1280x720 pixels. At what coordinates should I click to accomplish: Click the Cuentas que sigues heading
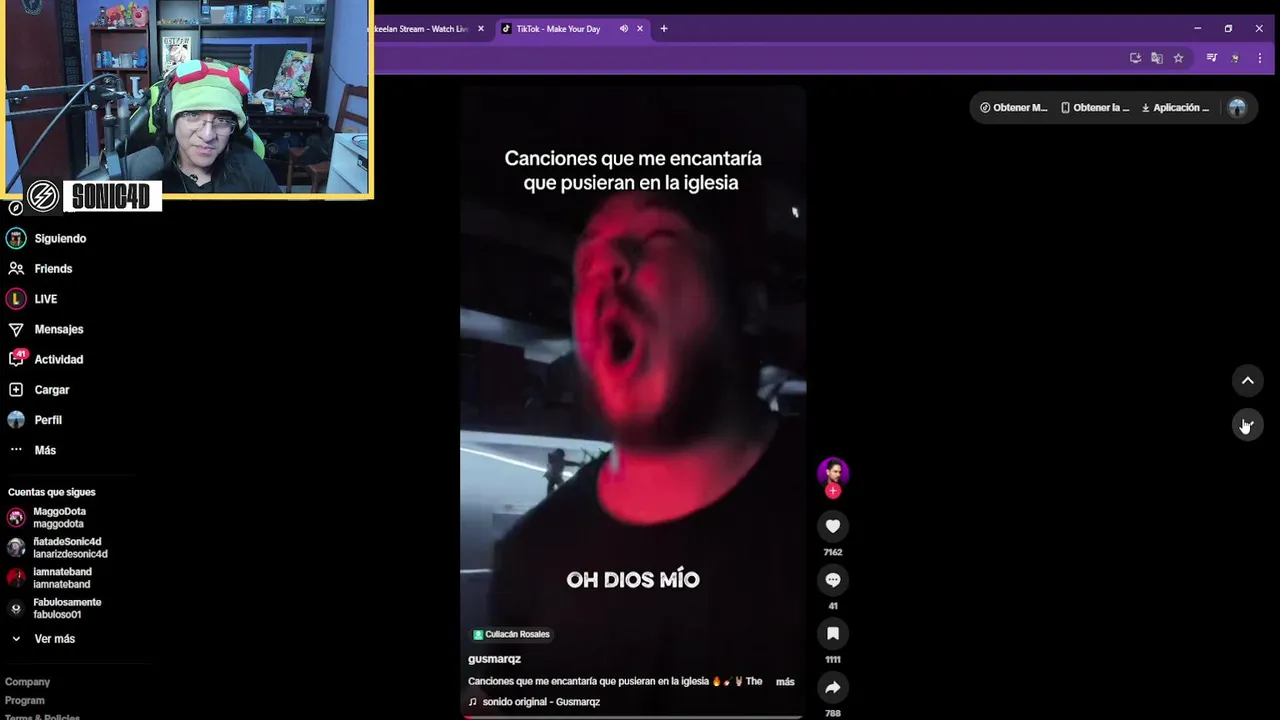pos(52,492)
